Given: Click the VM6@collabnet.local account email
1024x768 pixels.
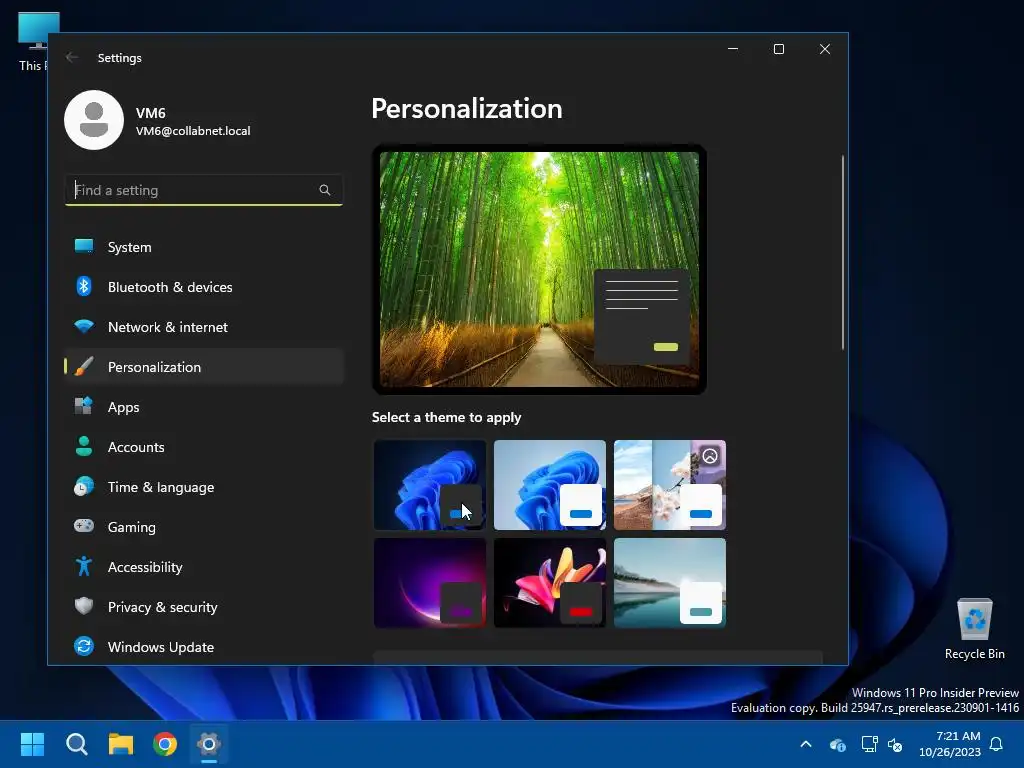Looking at the screenshot, I should tap(193, 131).
